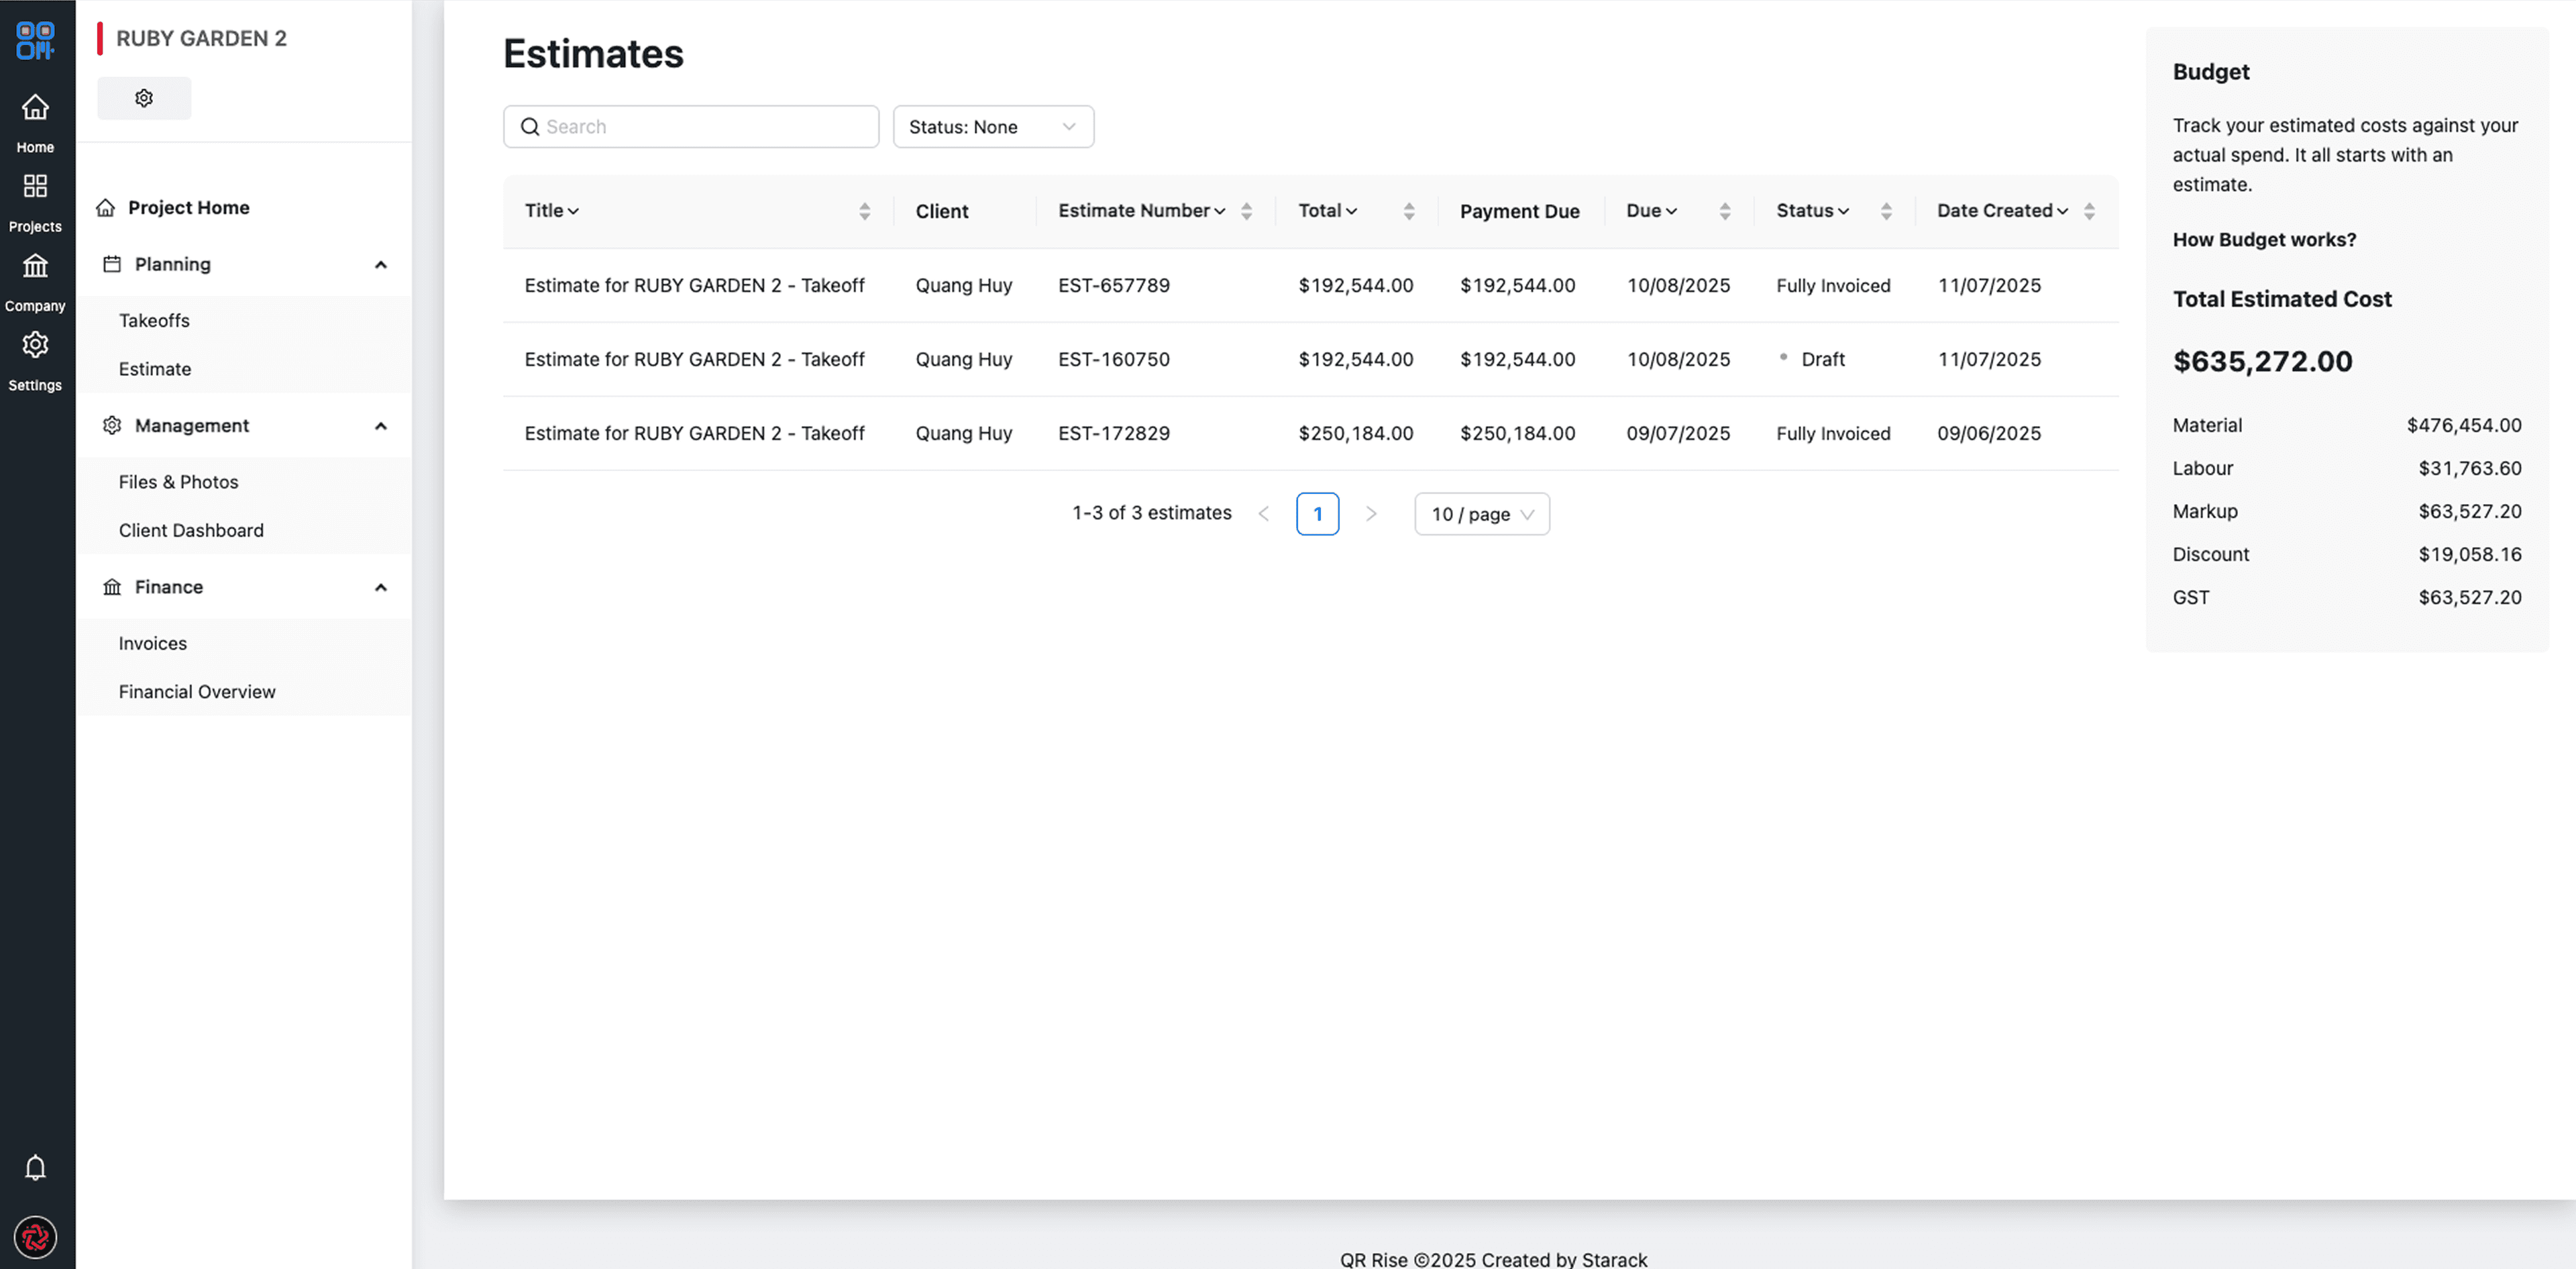
Task: Collapse the Management section
Action: point(380,426)
